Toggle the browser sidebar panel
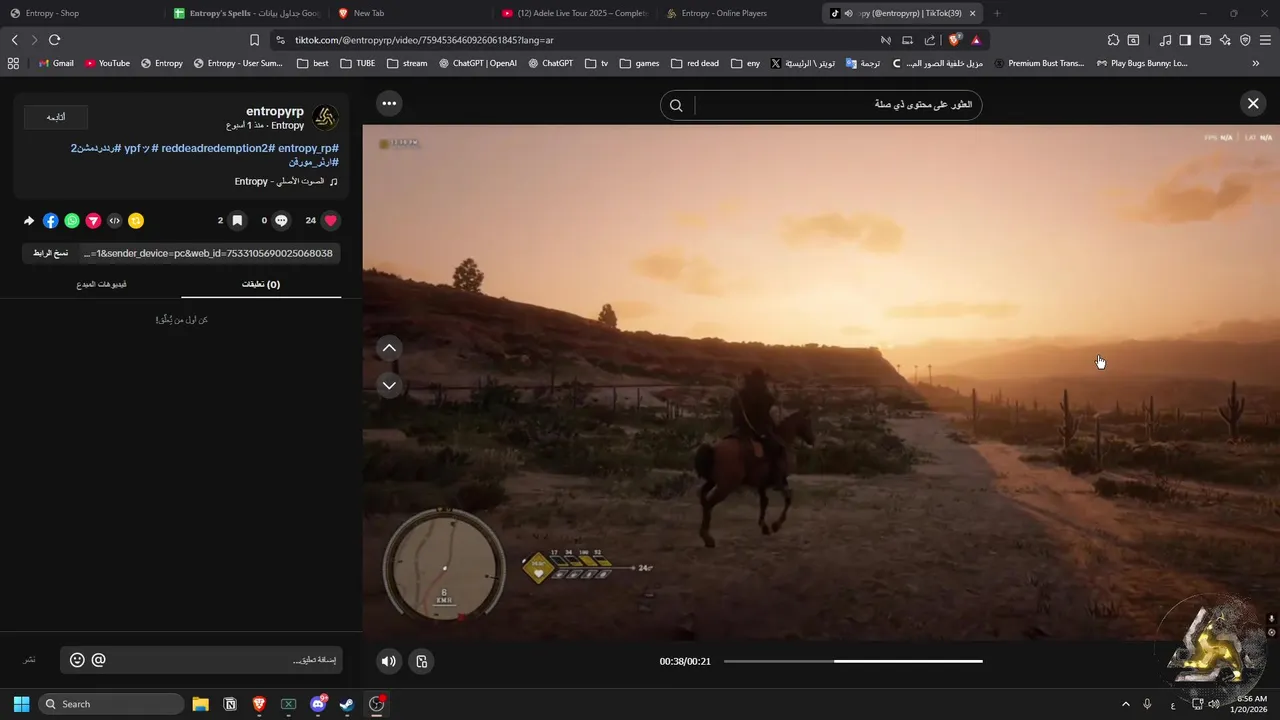 point(1185,40)
